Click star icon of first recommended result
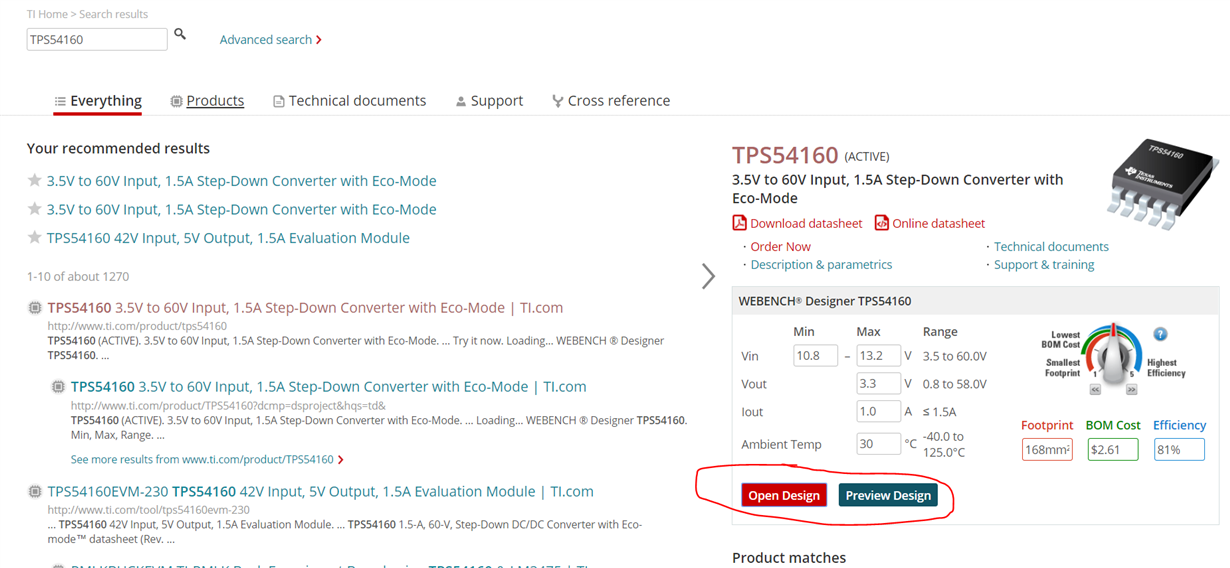This screenshot has height=568, width=1230. coord(35,181)
